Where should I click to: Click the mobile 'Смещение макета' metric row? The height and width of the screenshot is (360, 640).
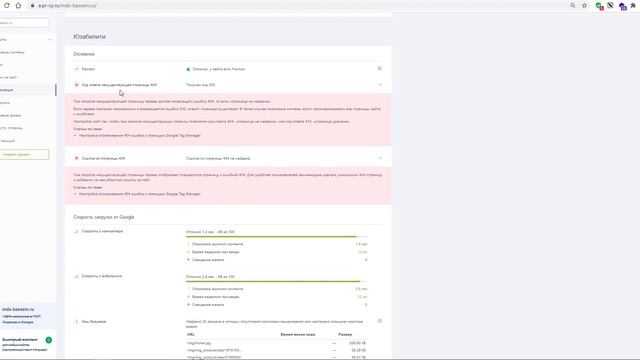pyautogui.click(x=277, y=304)
